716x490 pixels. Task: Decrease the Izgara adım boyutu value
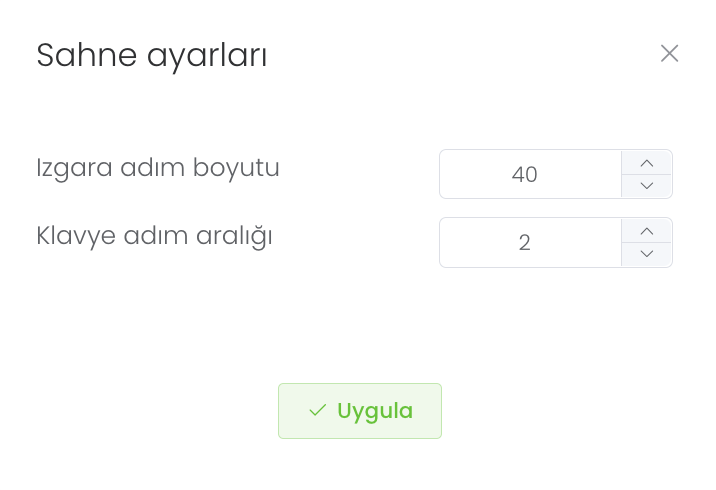[x=647, y=186]
